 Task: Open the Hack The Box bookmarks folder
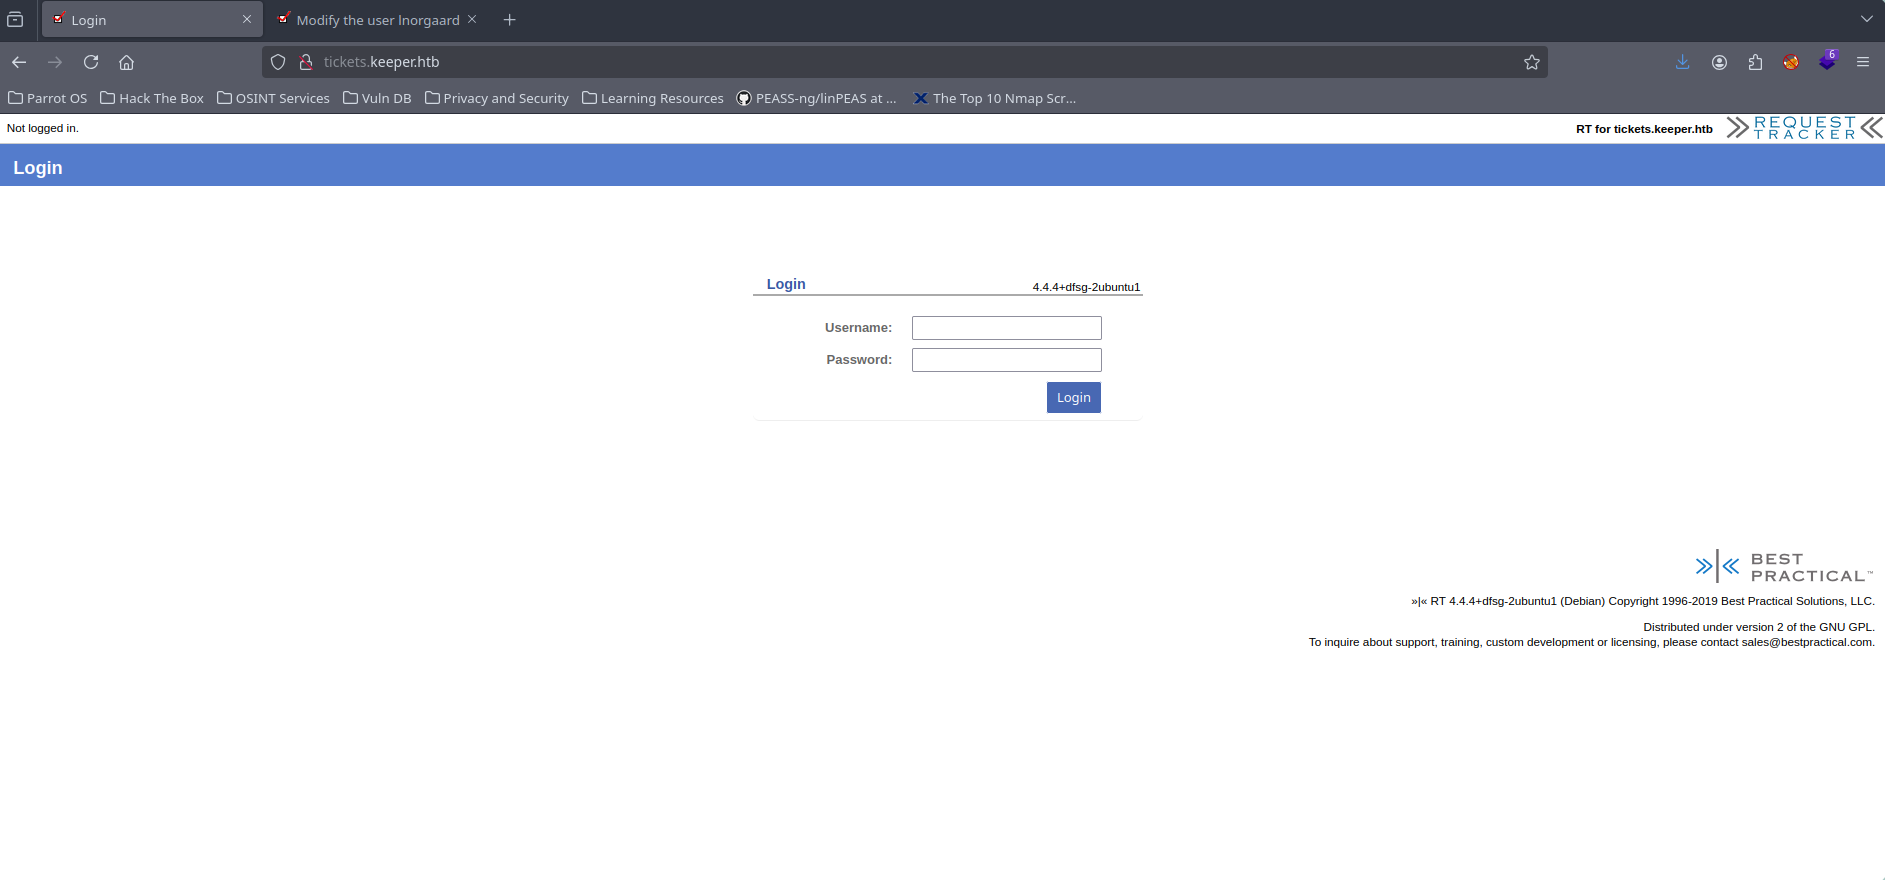pos(152,98)
